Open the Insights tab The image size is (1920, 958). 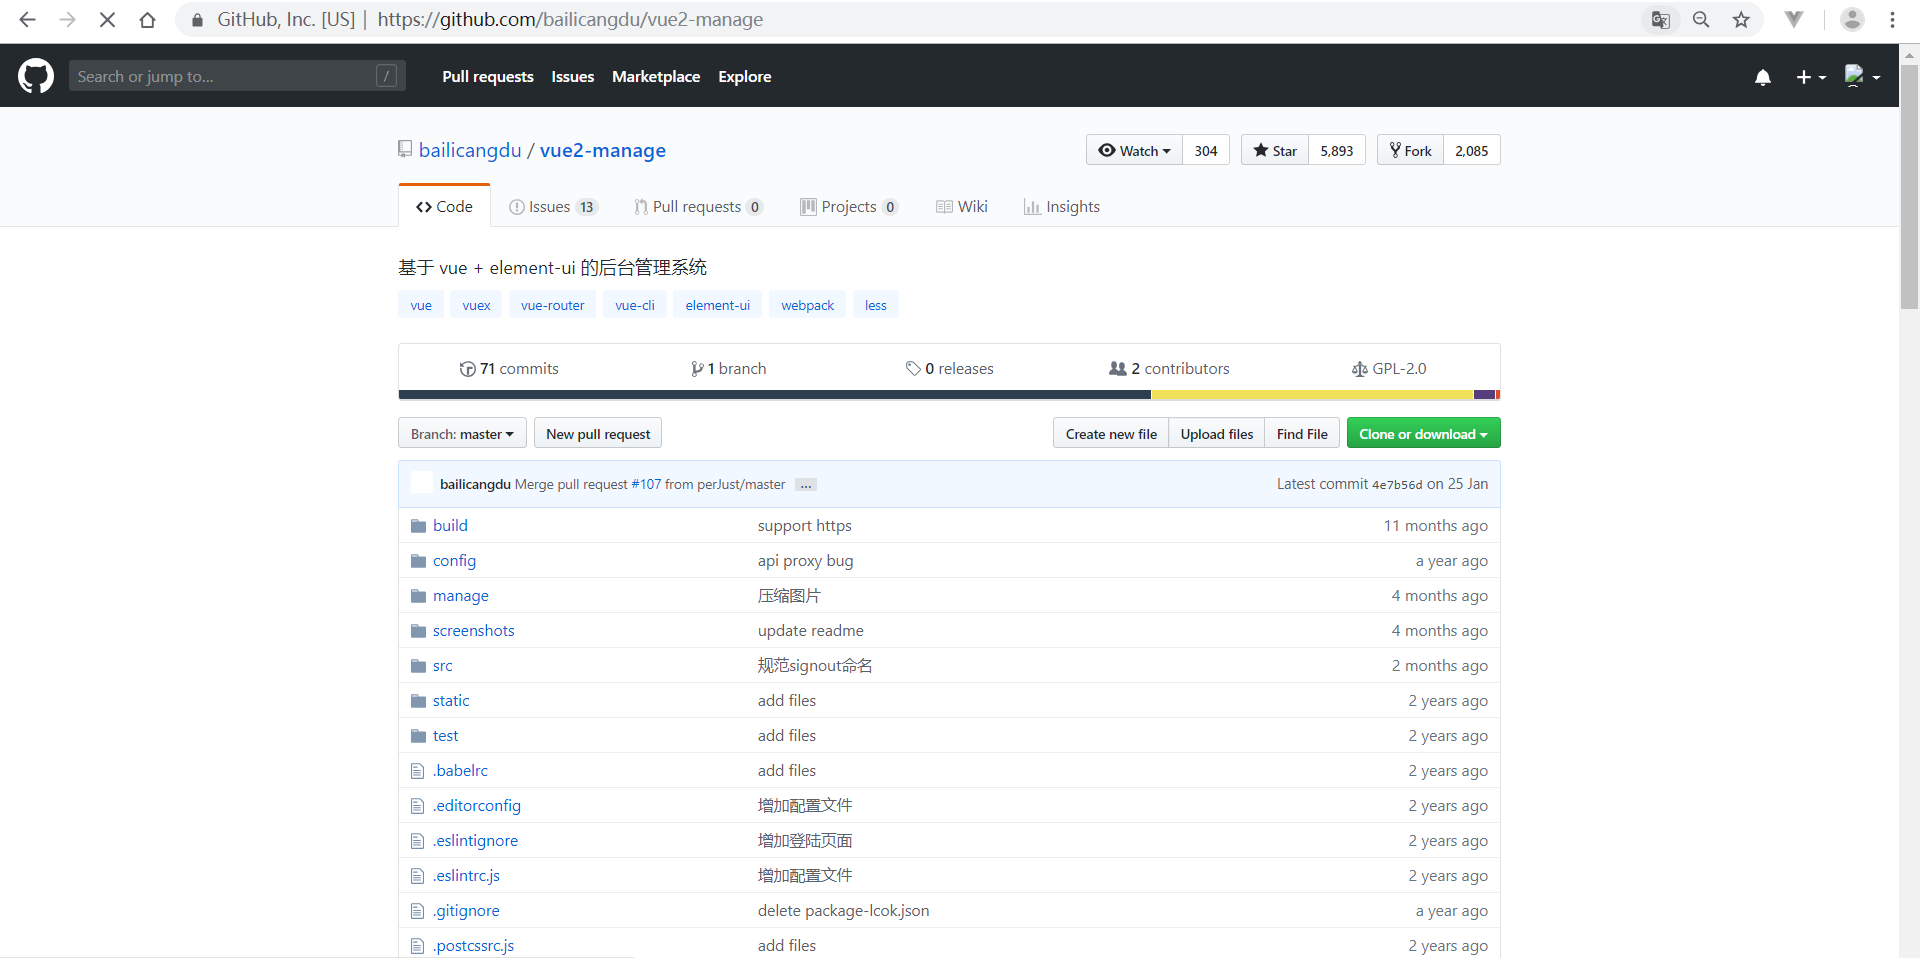coord(1061,207)
